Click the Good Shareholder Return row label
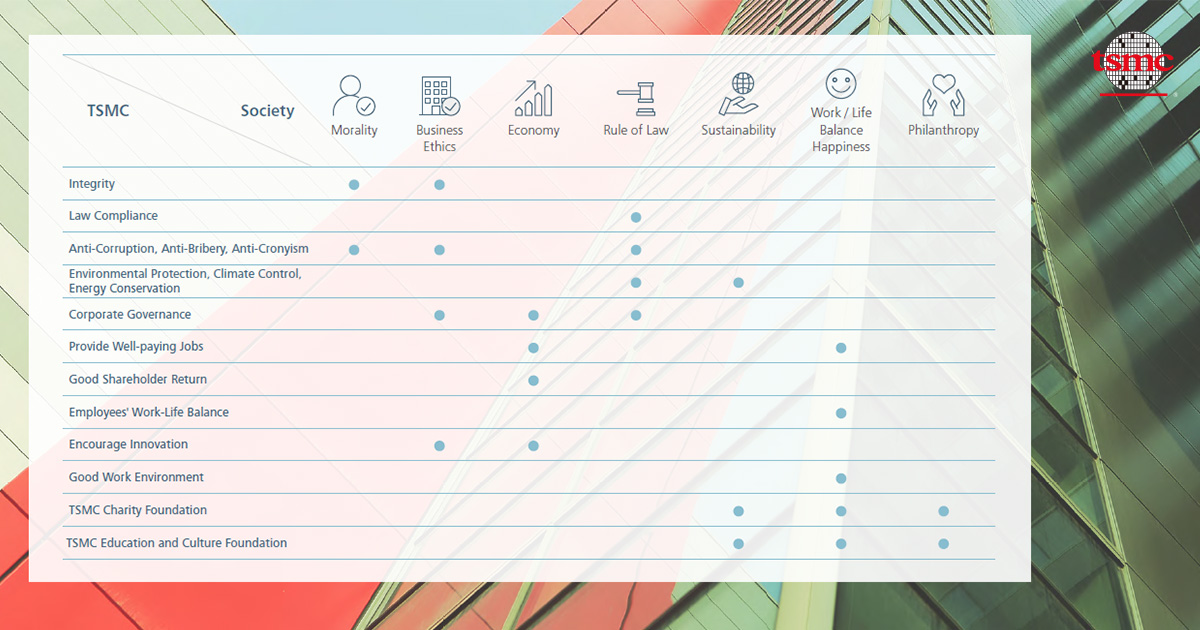The image size is (1200, 630). (138, 379)
